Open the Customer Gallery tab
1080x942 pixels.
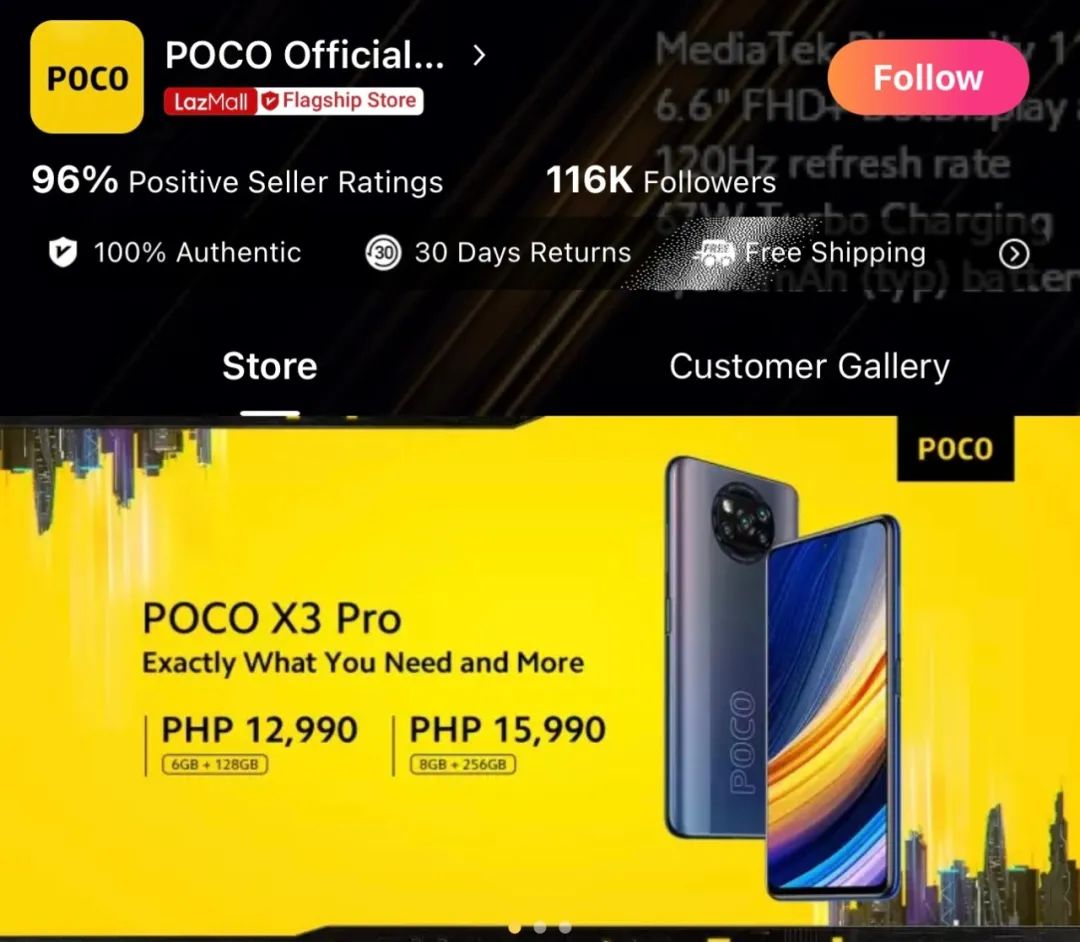(x=809, y=366)
